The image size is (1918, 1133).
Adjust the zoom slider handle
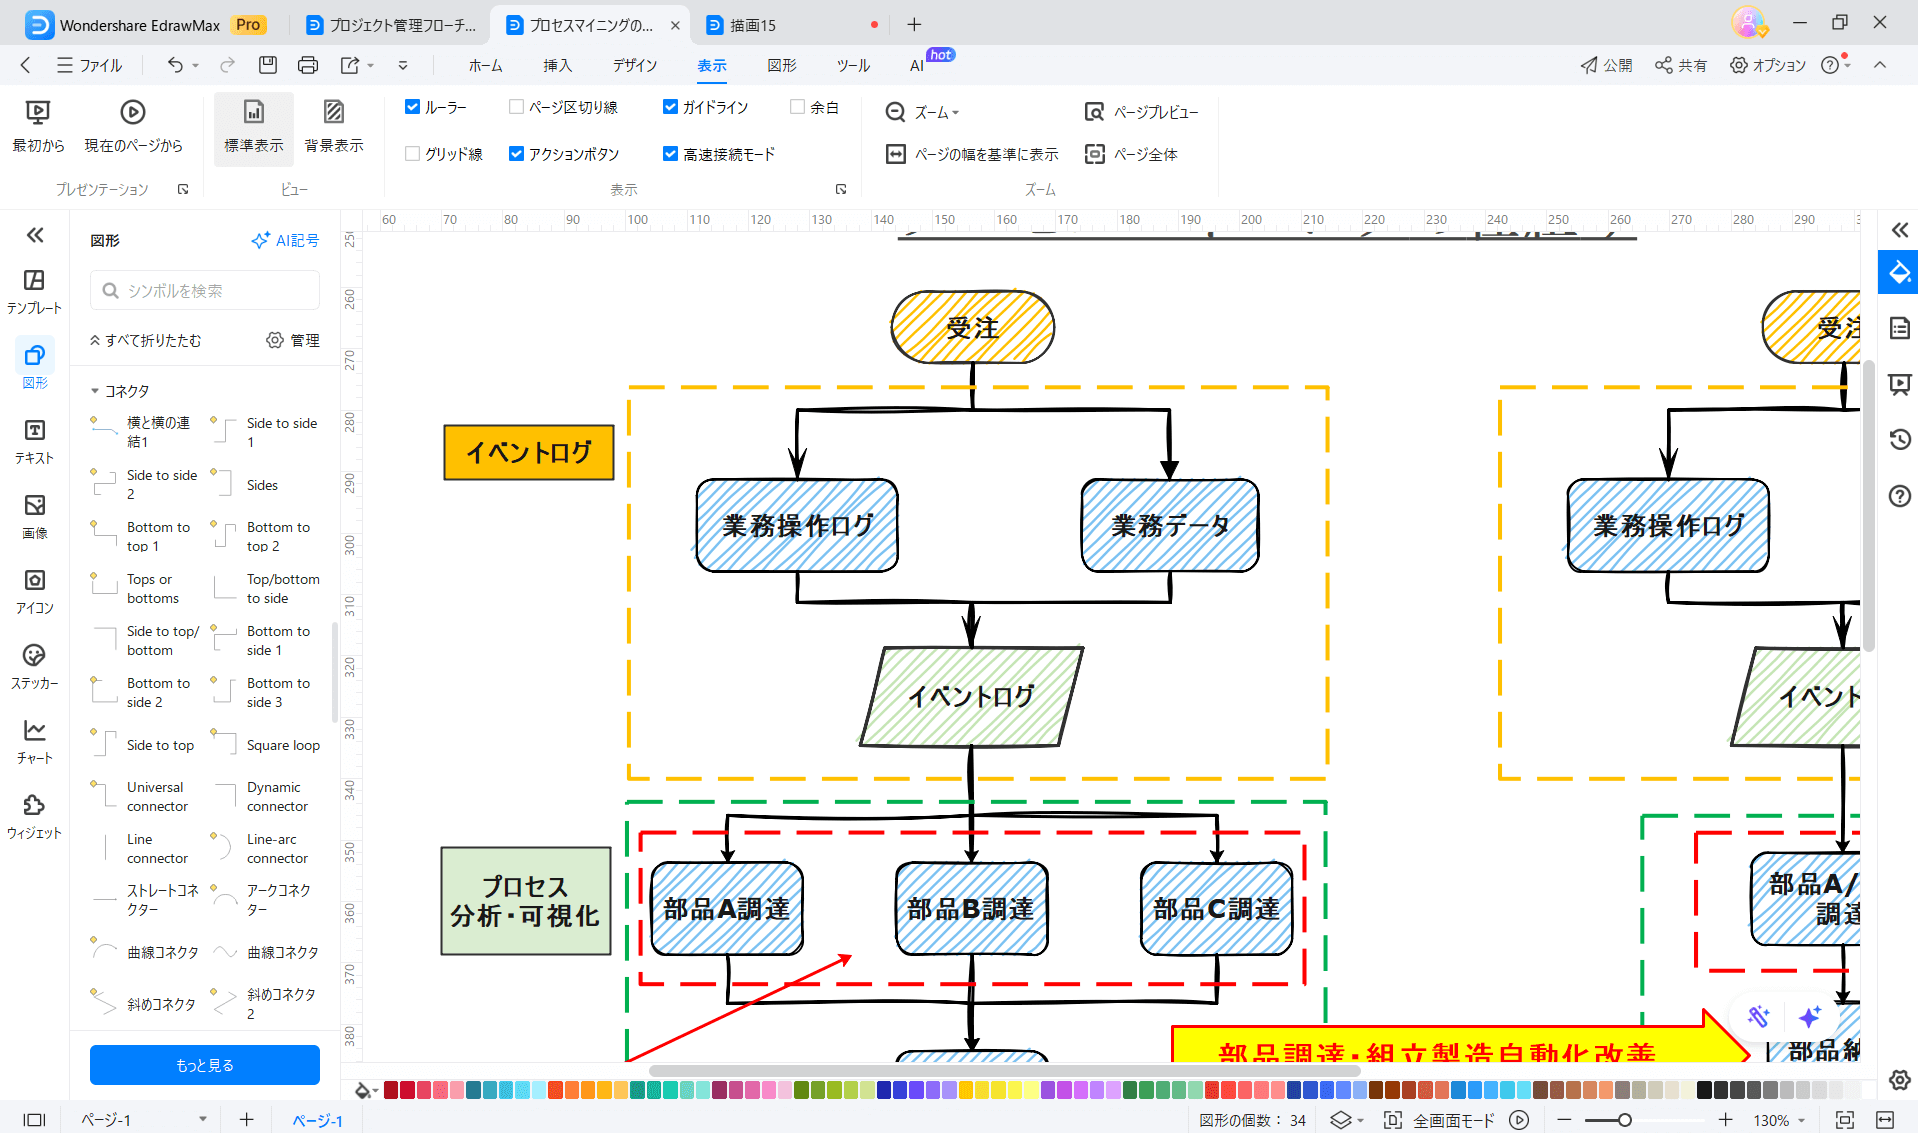pos(1624,1120)
